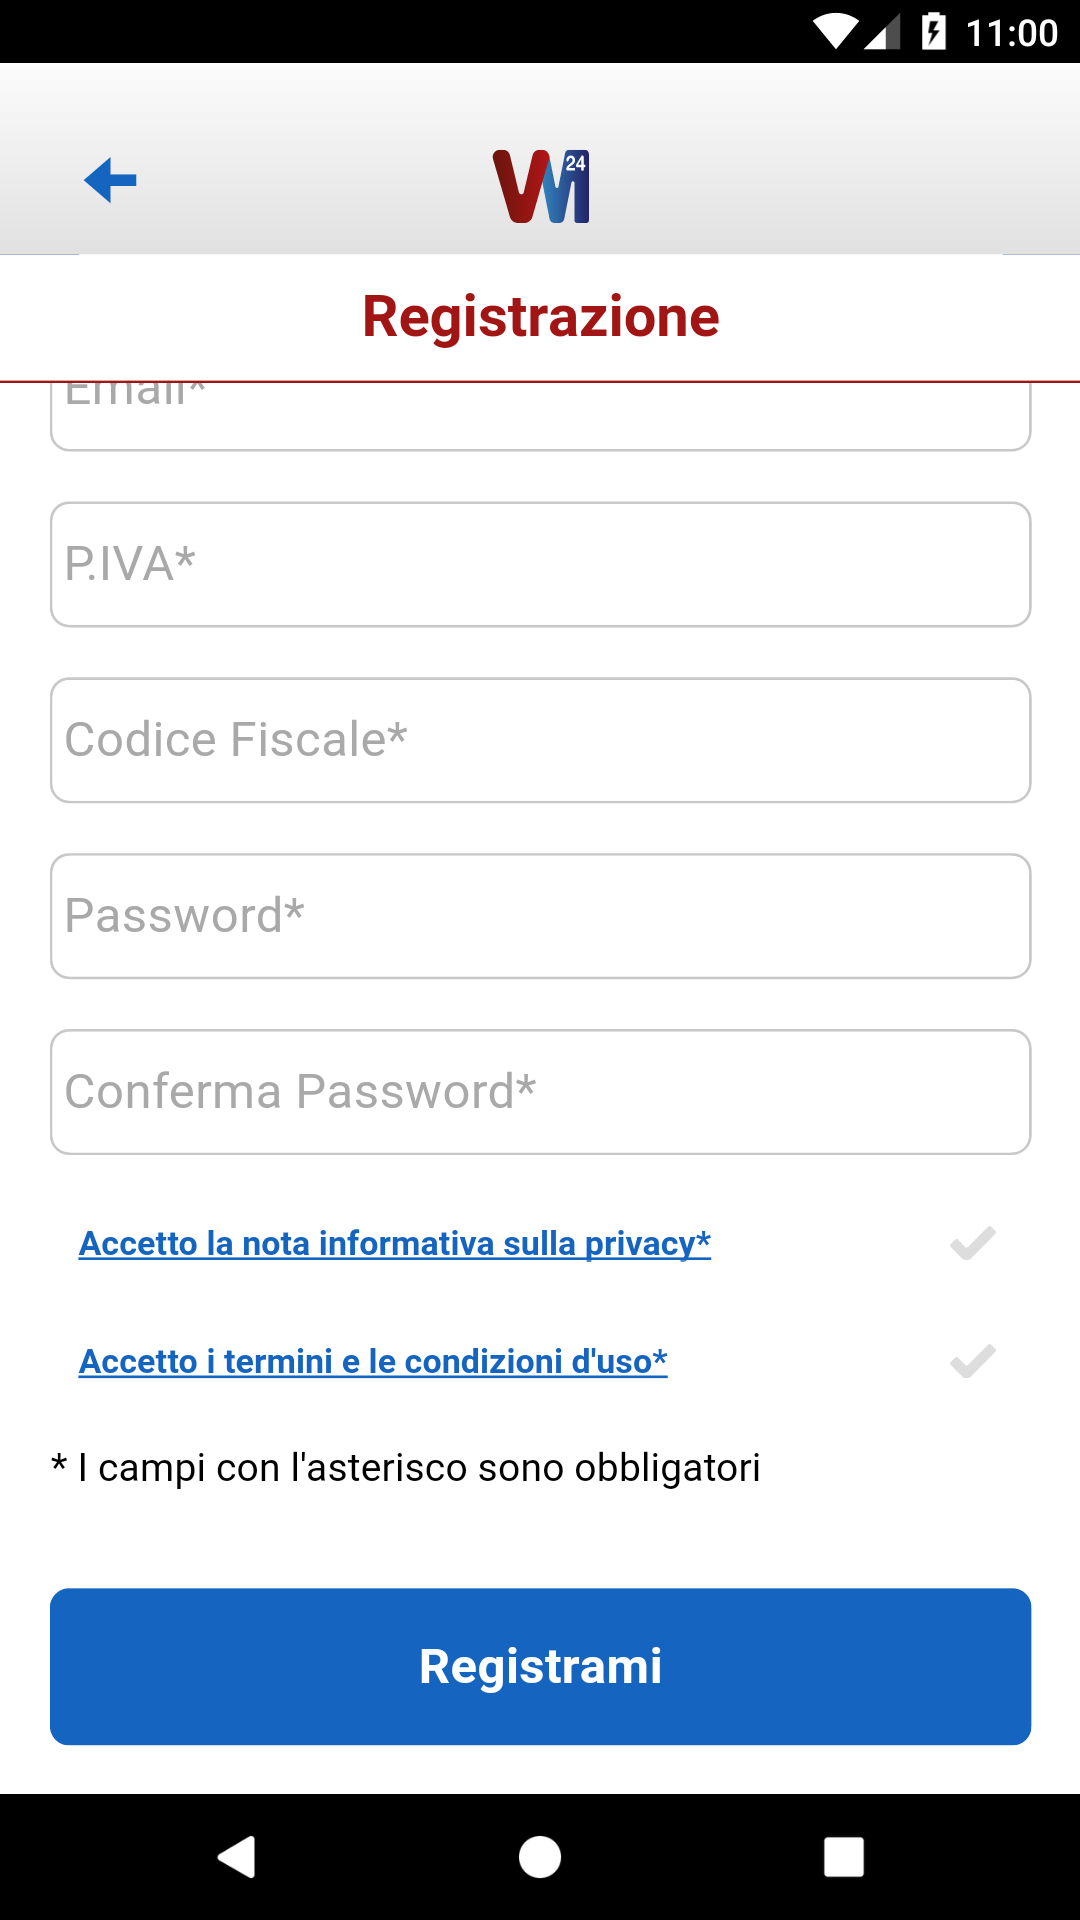
Task: Tap the Android home circle button
Action: coord(540,1857)
